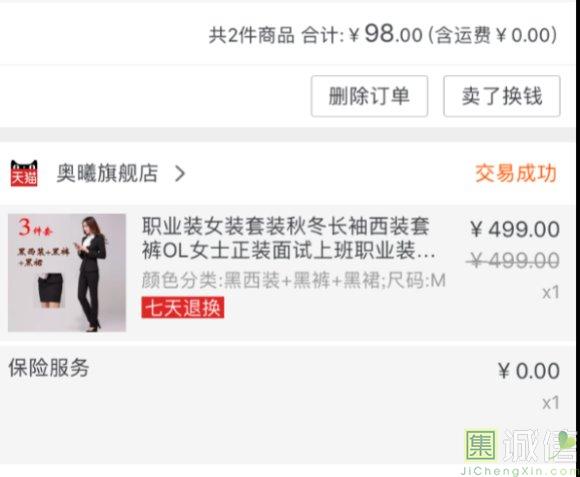Tap the Tmall cat logo icon
This screenshot has width=580, height=477.
[24, 173]
